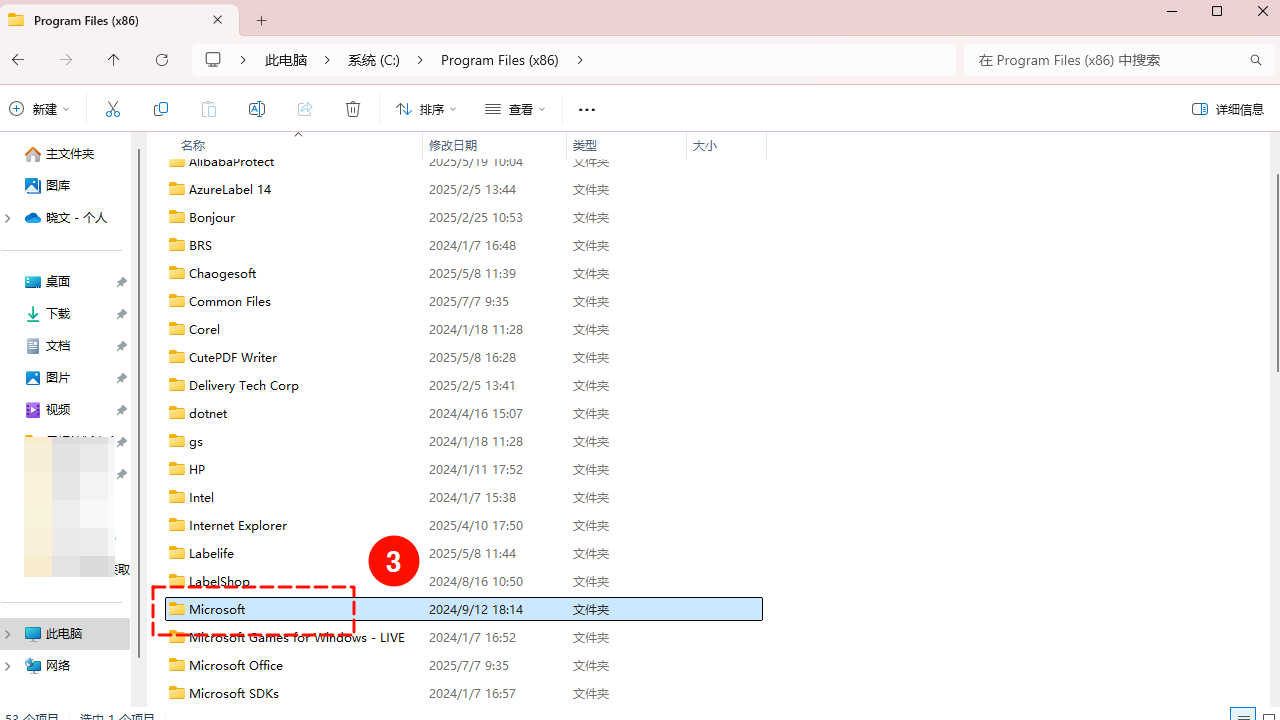Image resolution: width=1280 pixels, height=720 pixels.
Task: Open 文档 quick access item
Action: coord(48,345)
